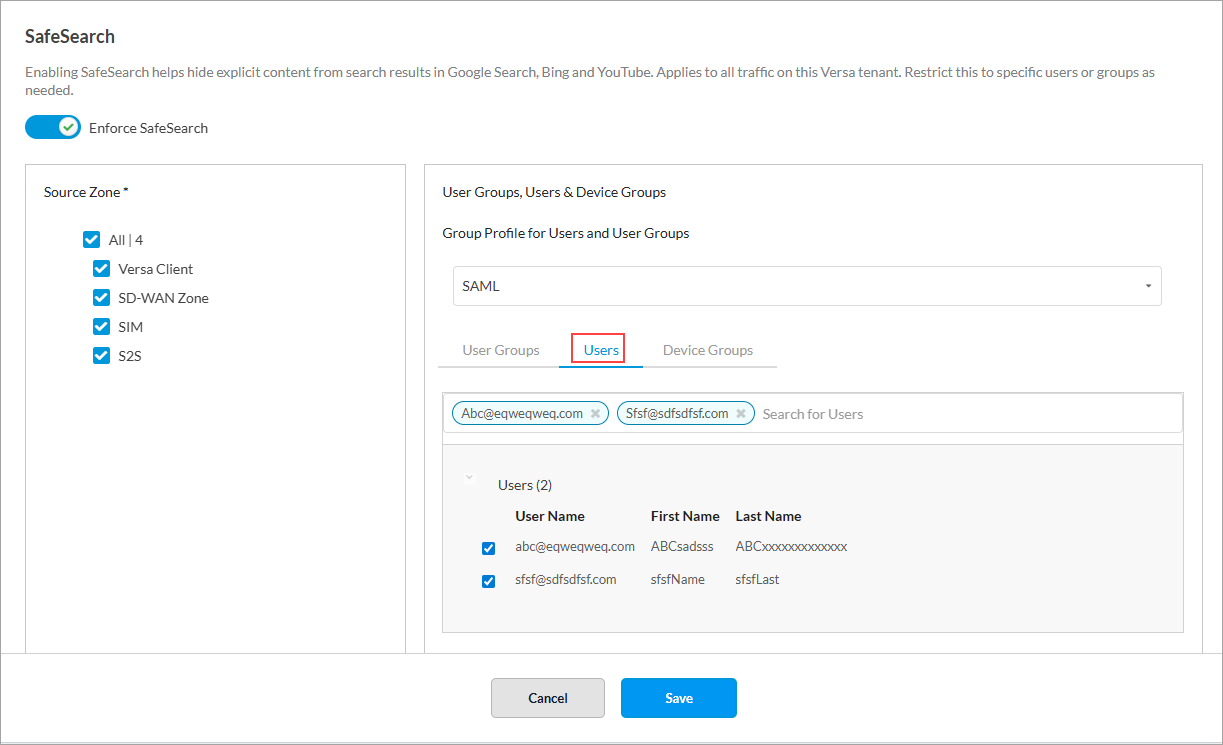Viewport: 1223px width, 745px height.
Task: Open the SAML group profile dropdown
Action: pyautogui.click(x=806, y=286)
